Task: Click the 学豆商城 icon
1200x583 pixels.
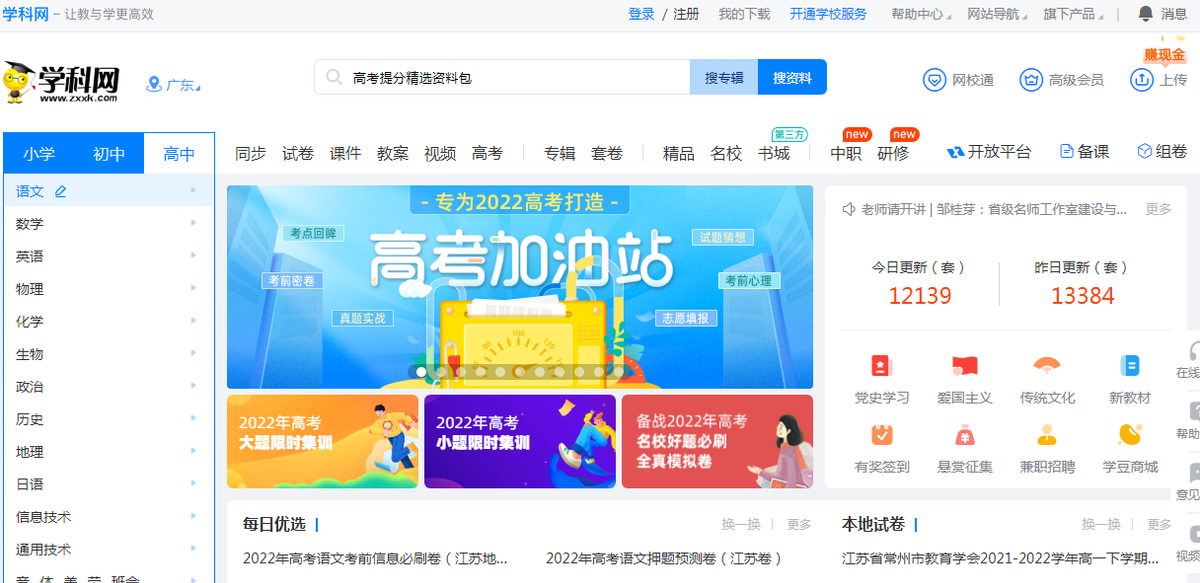Action: pos(1130,435)
